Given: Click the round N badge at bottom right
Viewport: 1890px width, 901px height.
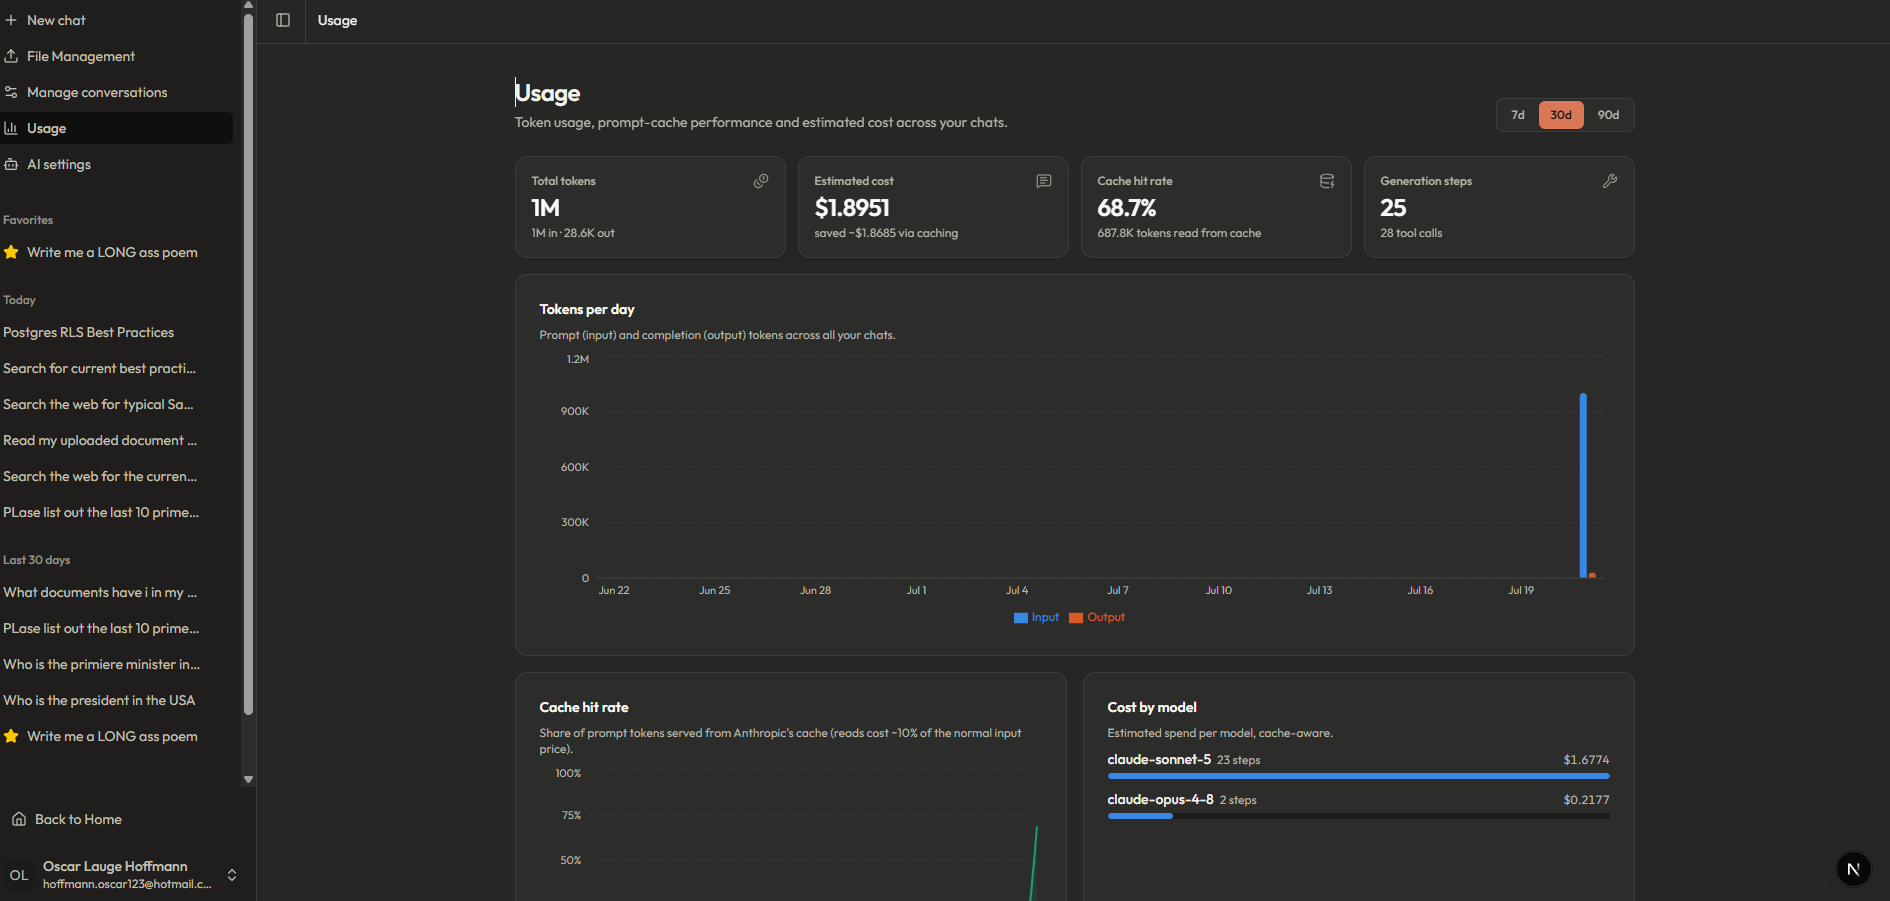Looking at the screenshot, I should [1853, 869].
